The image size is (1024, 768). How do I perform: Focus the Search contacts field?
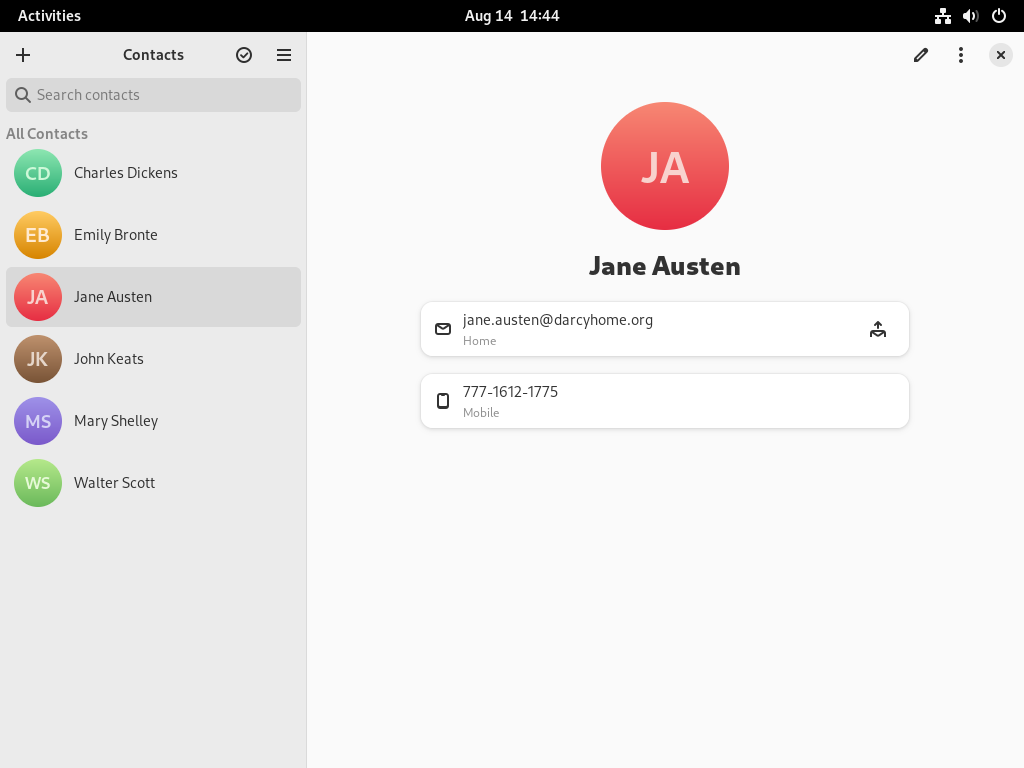click(153, 95)
